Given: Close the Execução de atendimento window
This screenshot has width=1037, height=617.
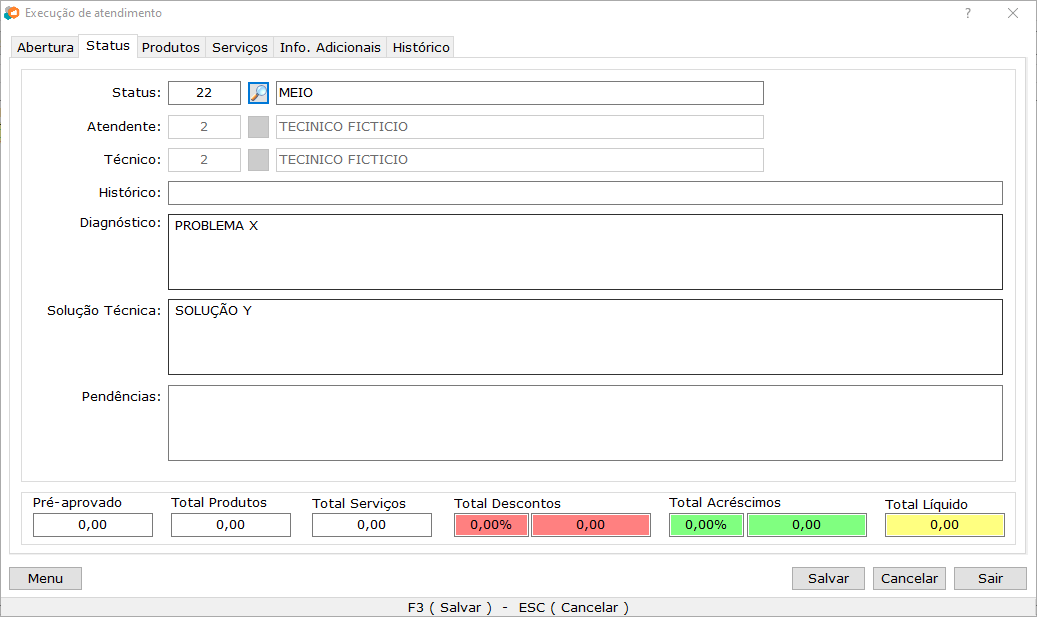Looking at the screenshot, I should coord(1013,14).
